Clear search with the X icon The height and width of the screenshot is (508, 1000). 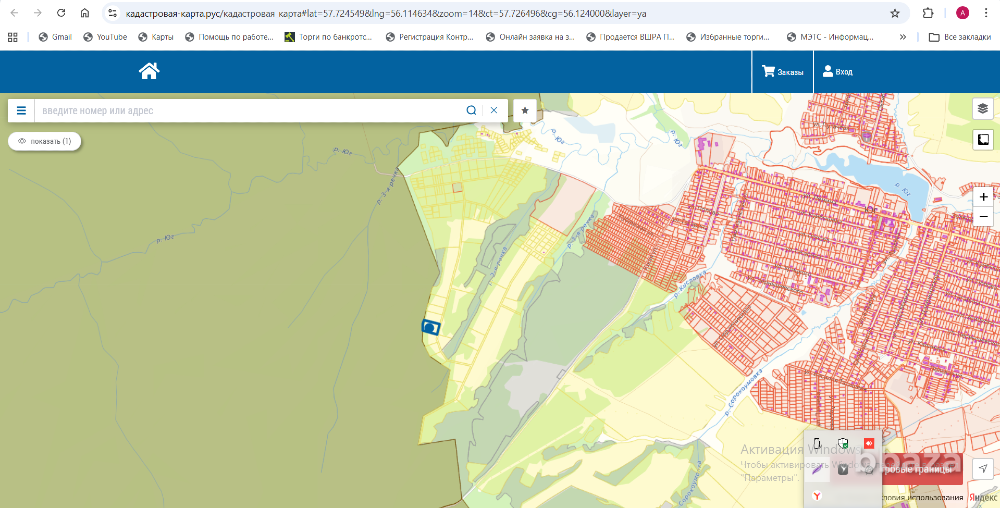click(x=493, y=110)
